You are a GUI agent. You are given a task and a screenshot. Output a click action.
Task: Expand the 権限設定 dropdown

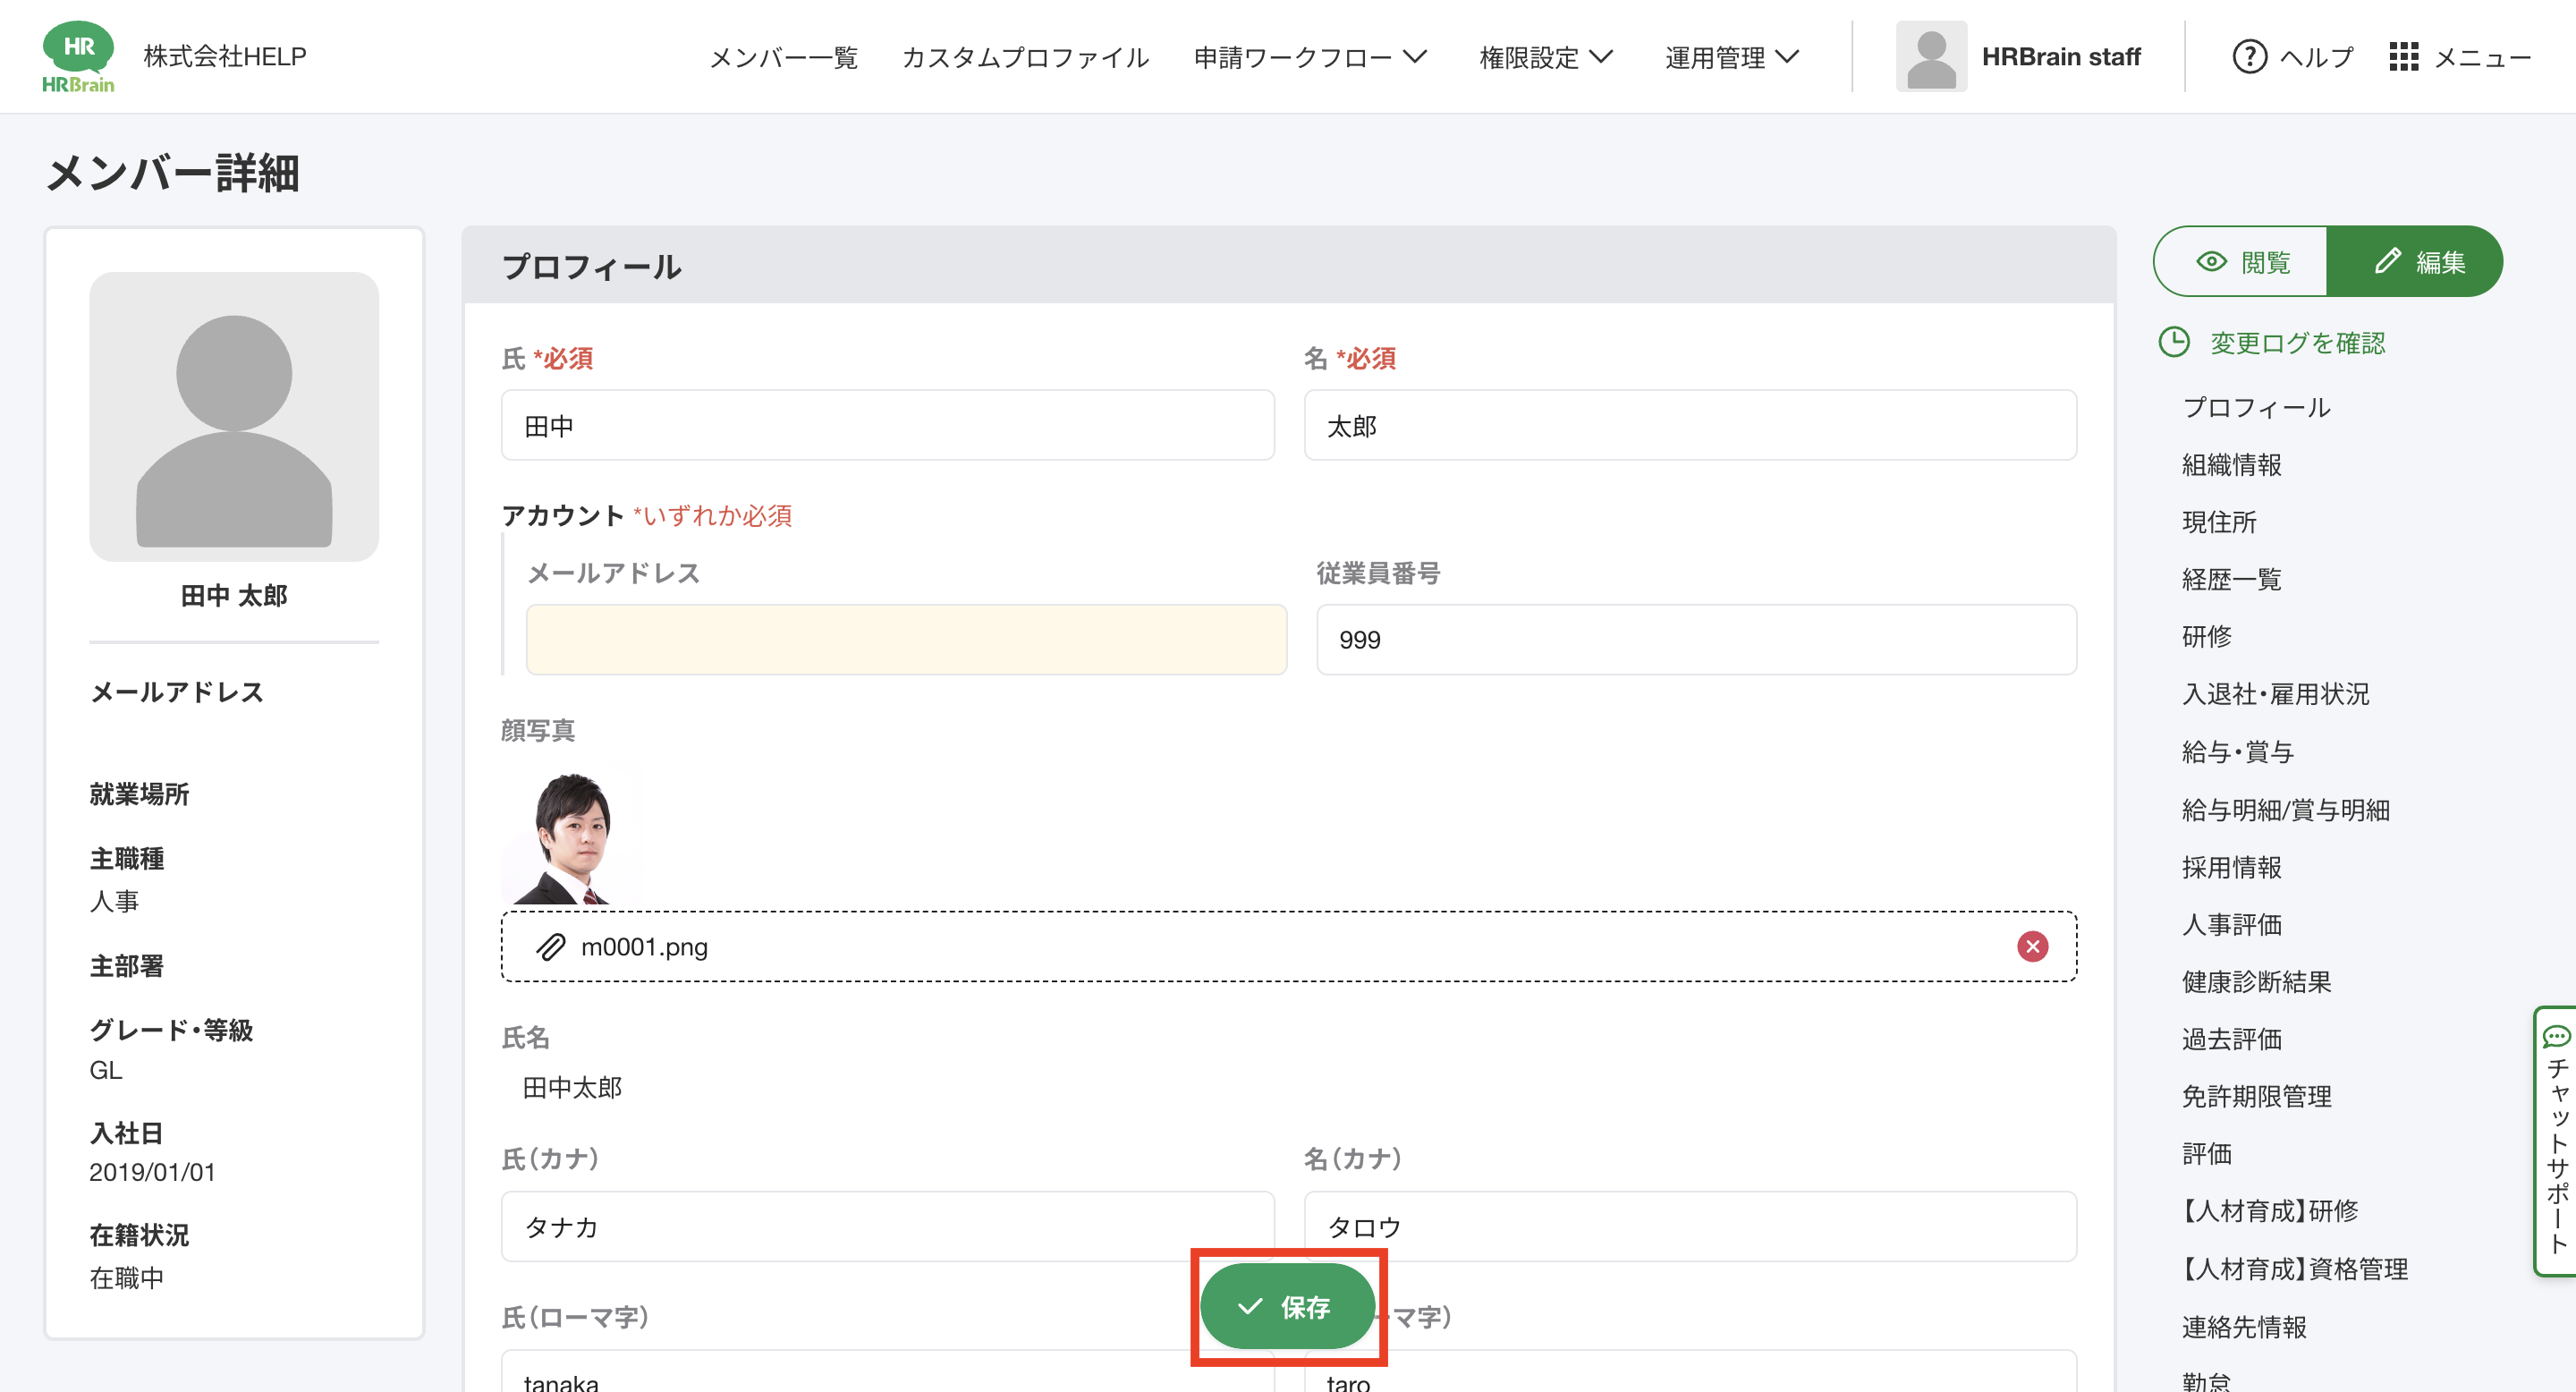tap(1546, 57)
